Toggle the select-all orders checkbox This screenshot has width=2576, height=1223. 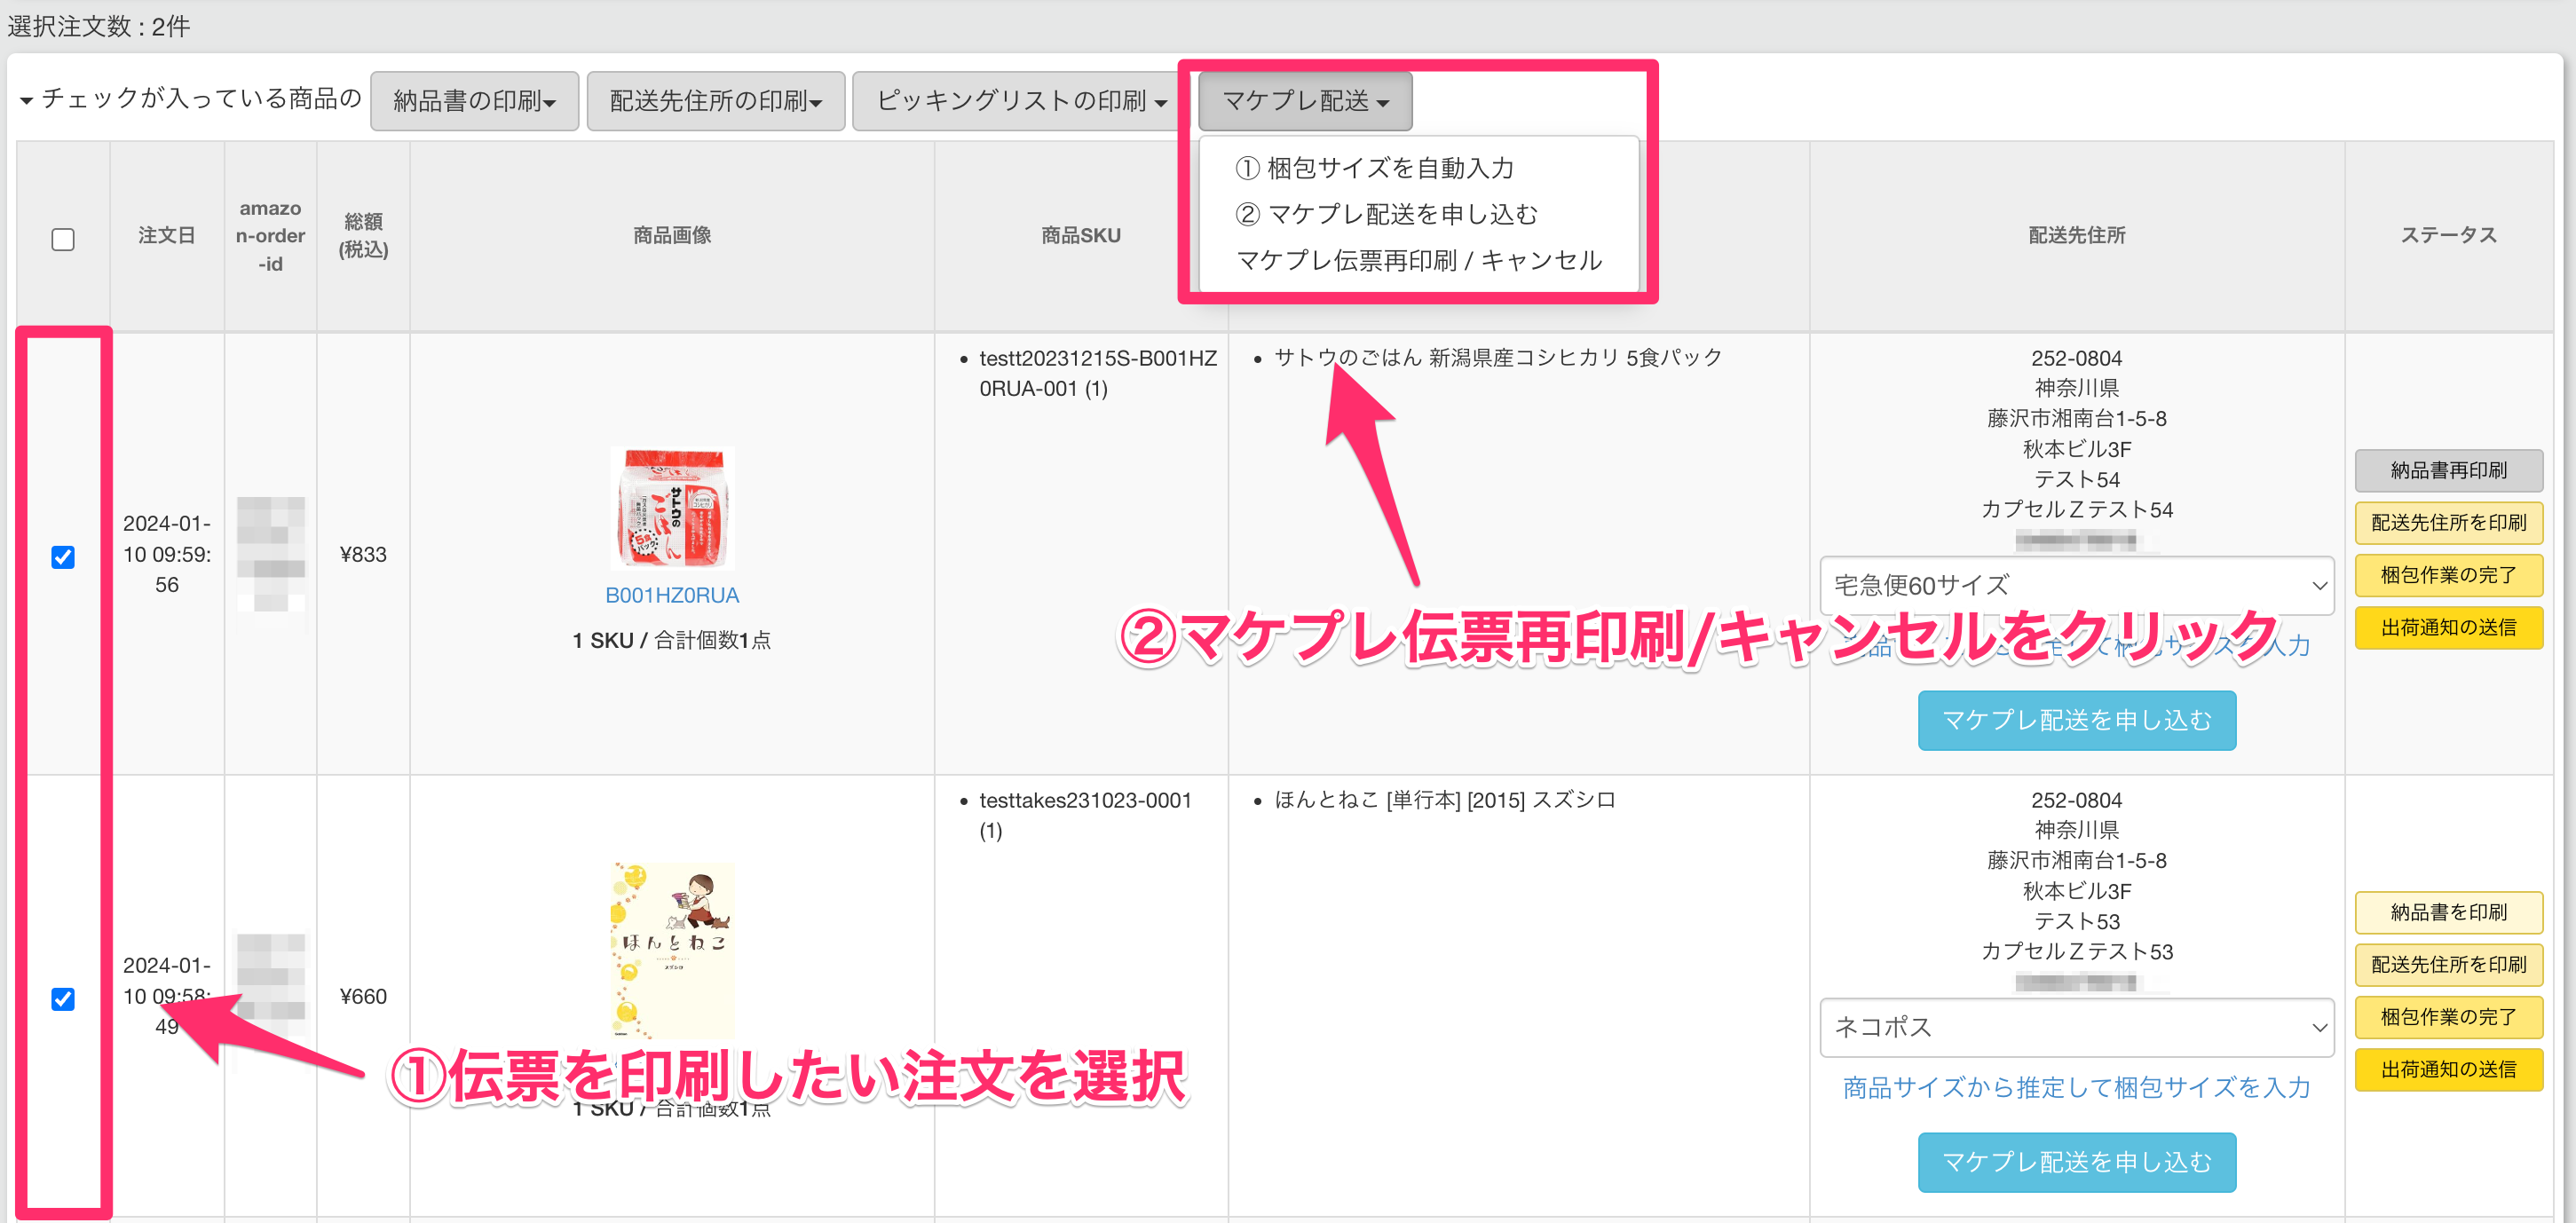63,239
